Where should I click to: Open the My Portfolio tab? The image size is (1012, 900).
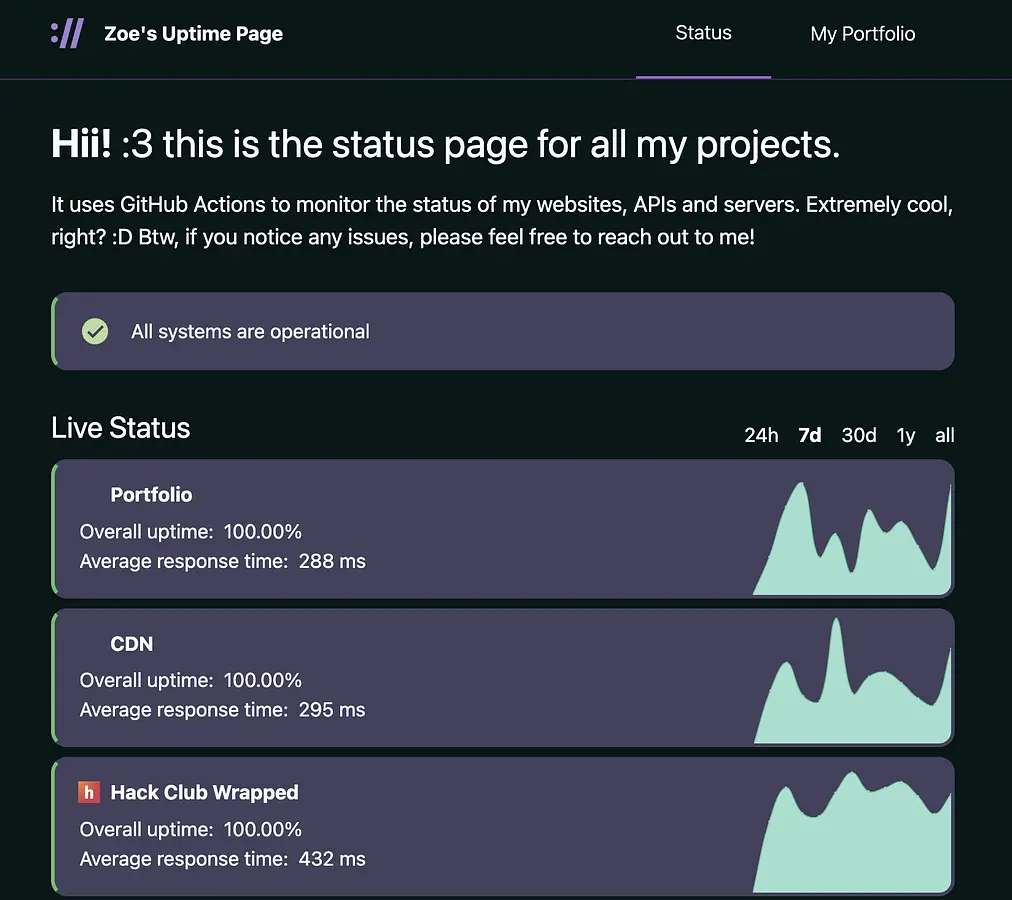pyautogui.click(x=862, y=33)
